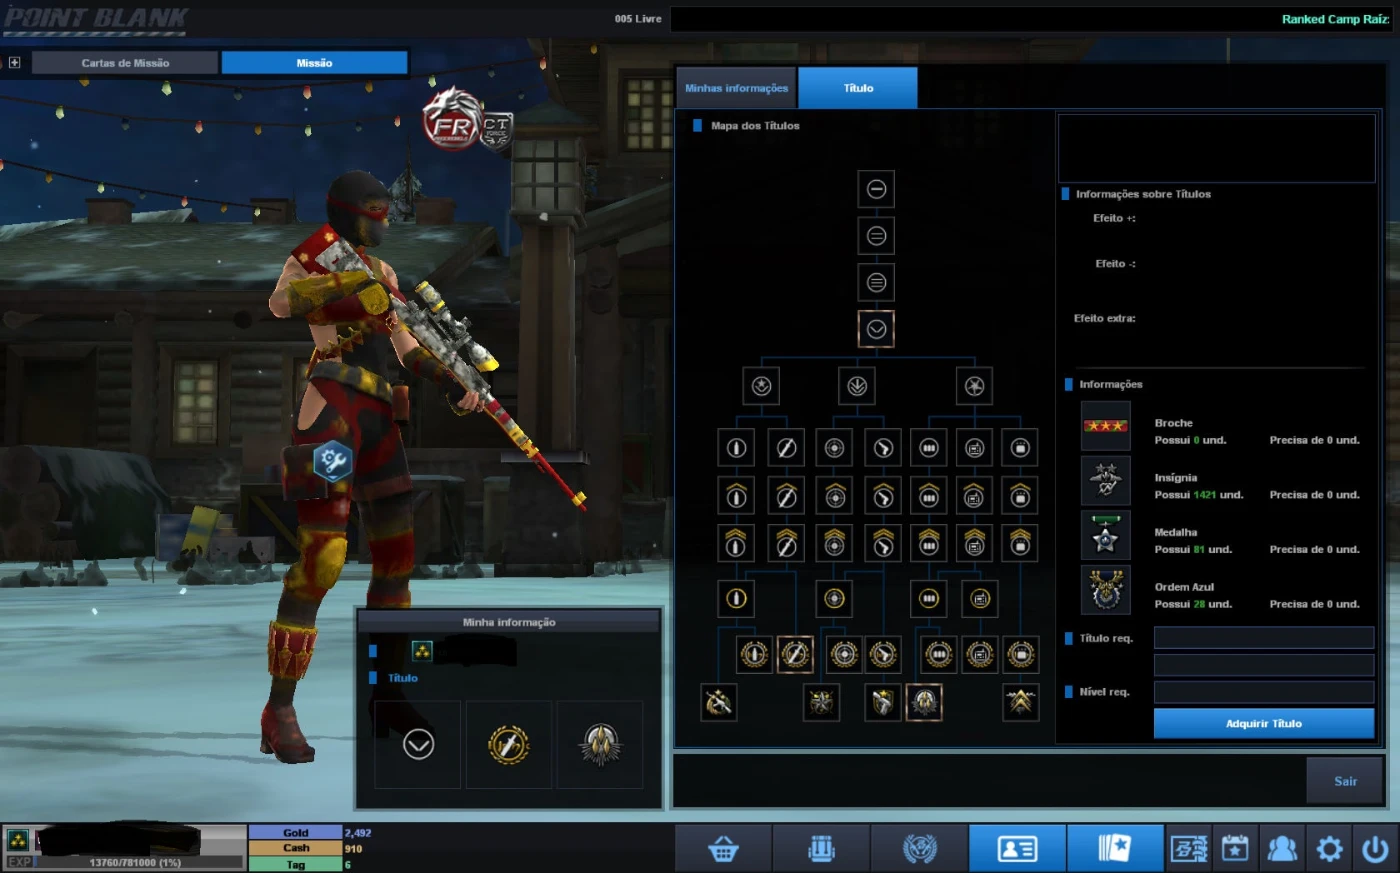Select the rifle title icon at tree bottom-left
Screen dimensions: 1400x873
pyautogui.click(x=718, y=702)
